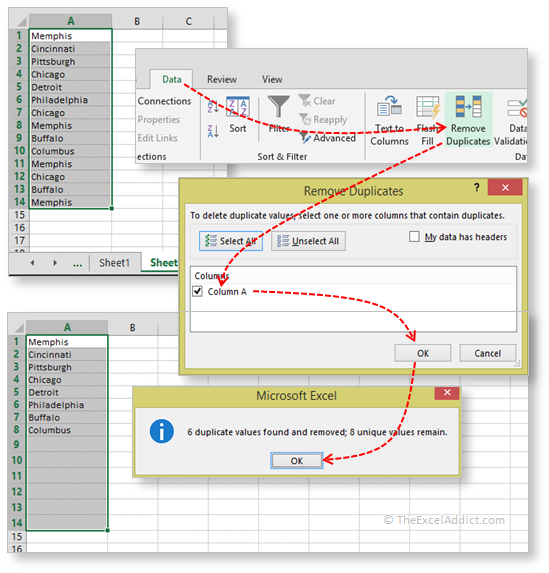Click the Text to Columns icon
This screenshot has height=573, width=549.
point(389,106)
